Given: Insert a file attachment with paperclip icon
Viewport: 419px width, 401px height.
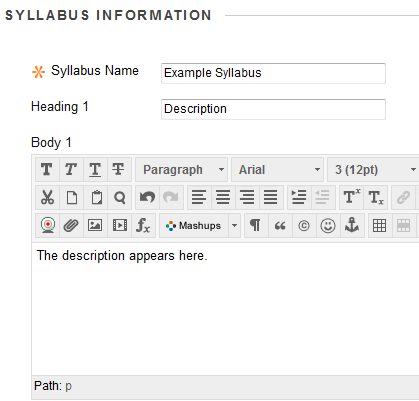Looking at the screenshot, I should tap(71, 226).
